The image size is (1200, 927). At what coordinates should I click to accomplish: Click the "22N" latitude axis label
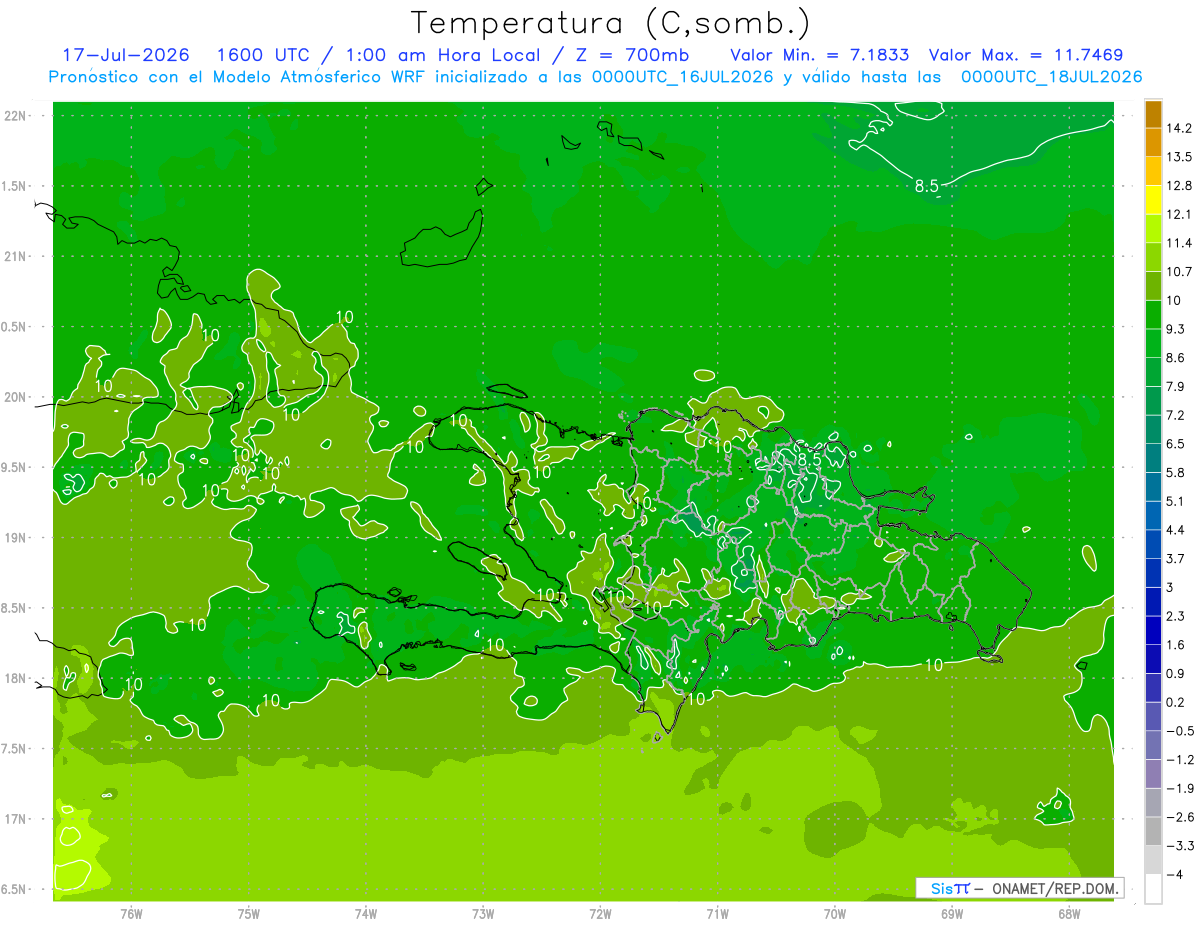tap(16, 116)
